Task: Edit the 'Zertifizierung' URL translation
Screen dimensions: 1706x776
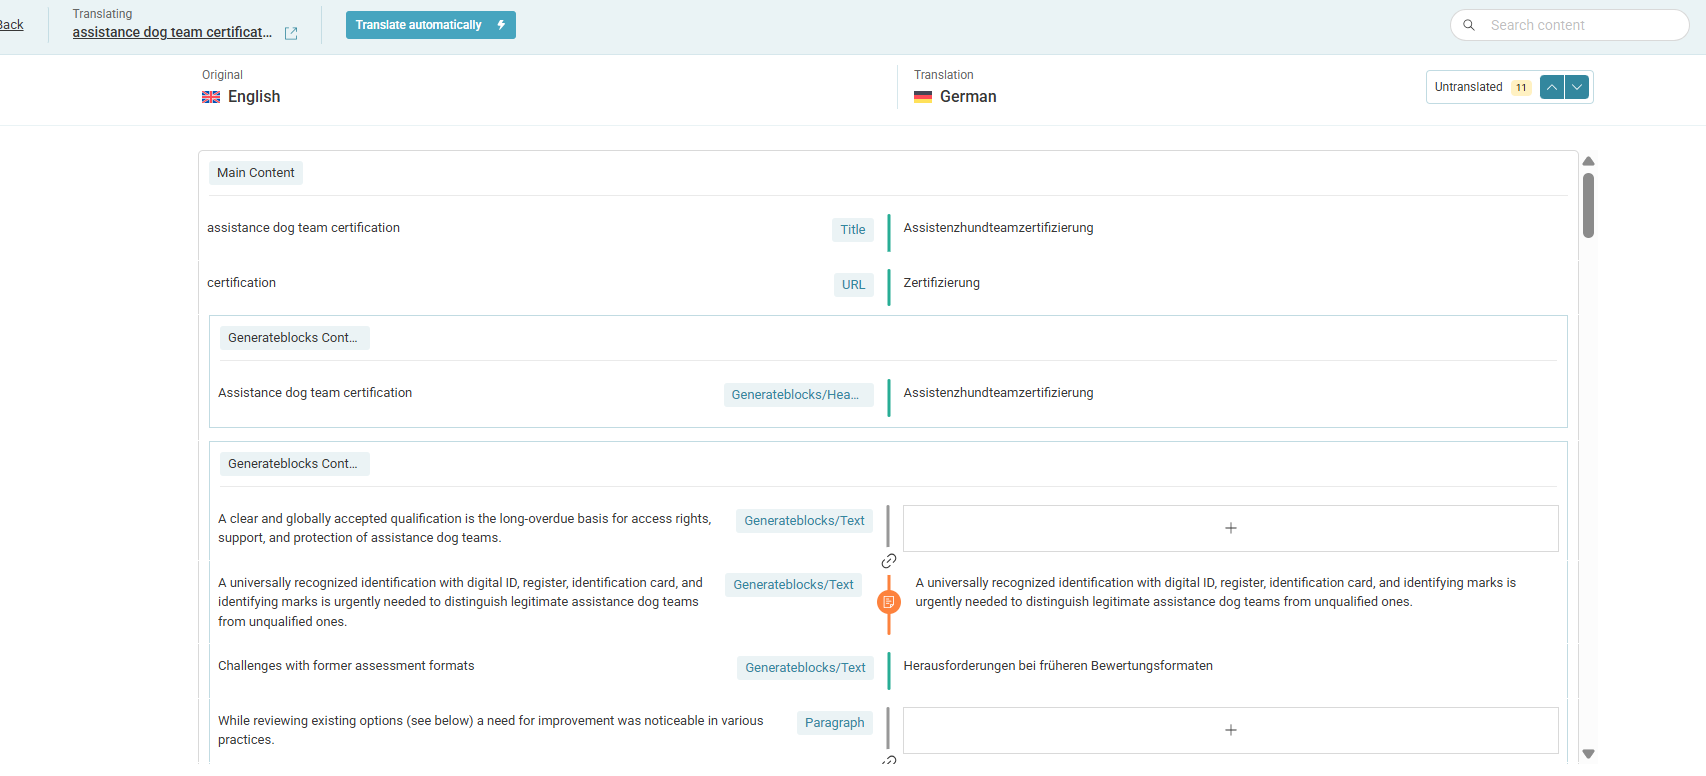Action: 941,283
